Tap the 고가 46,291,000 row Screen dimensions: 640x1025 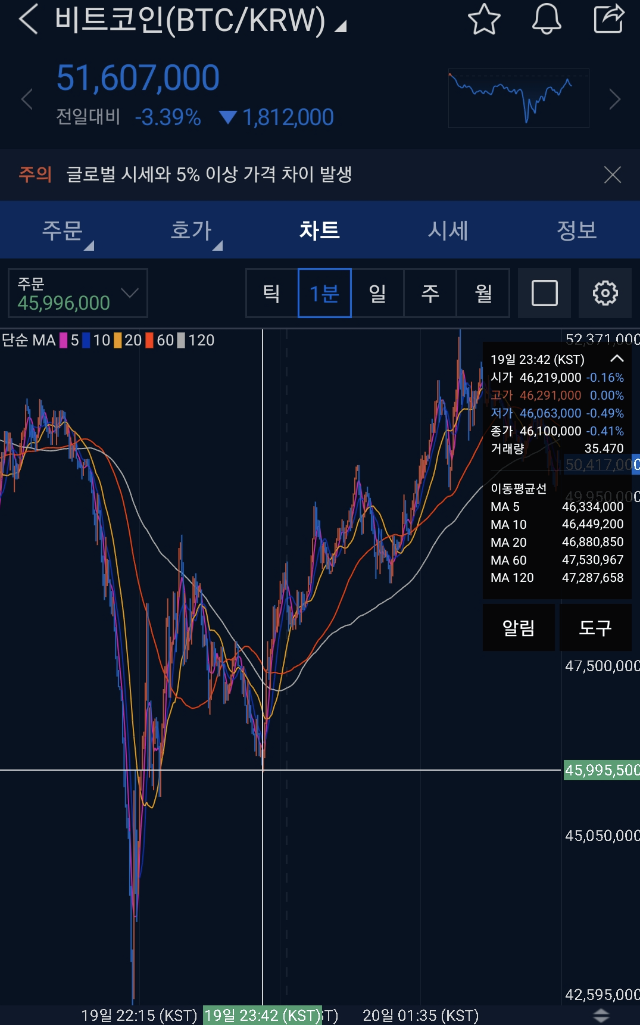point(557,395)
